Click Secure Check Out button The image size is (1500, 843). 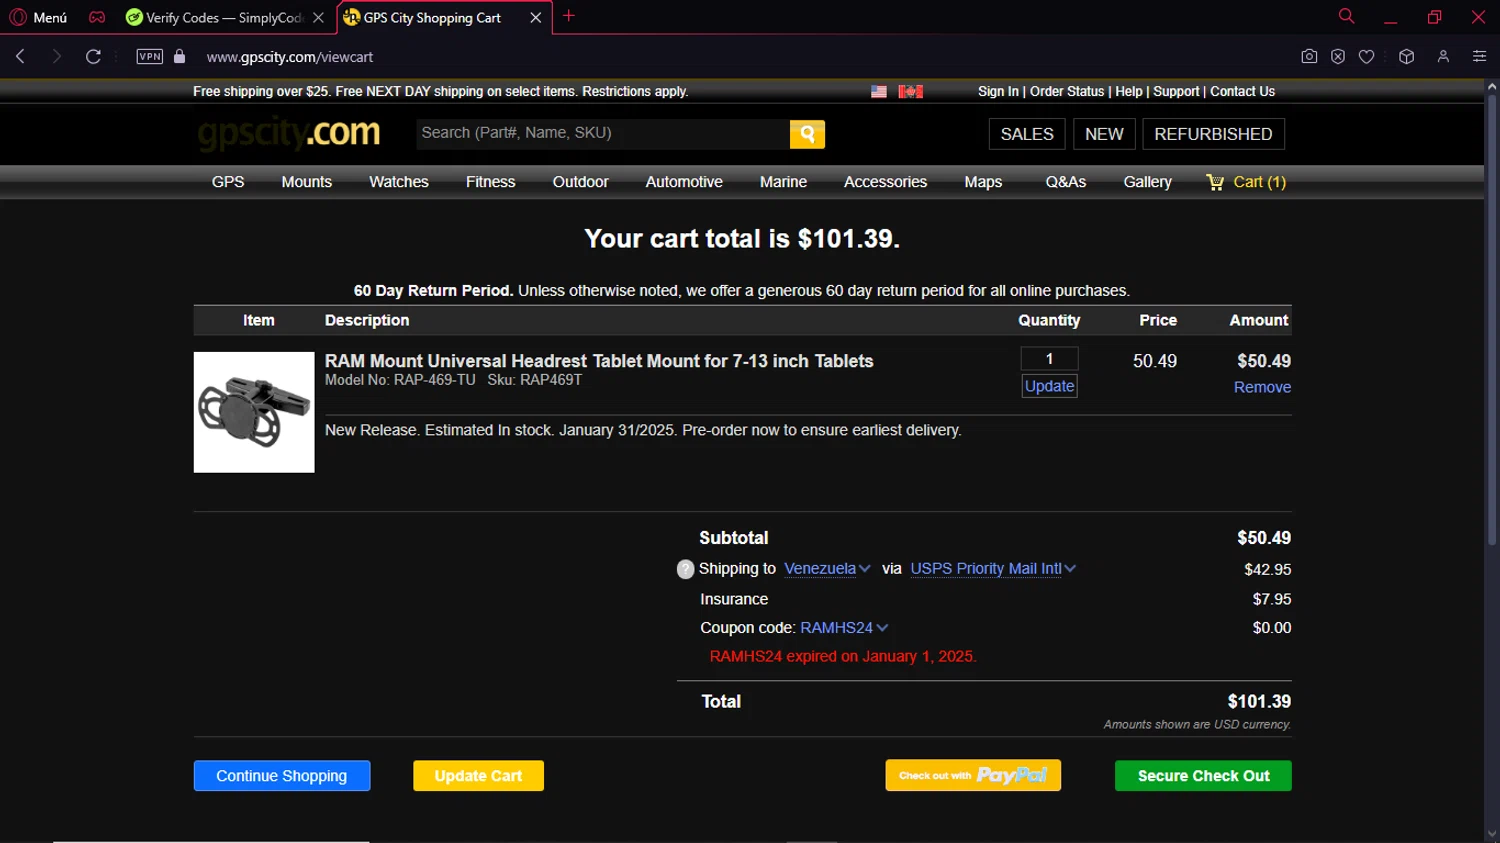[1203, 776]
